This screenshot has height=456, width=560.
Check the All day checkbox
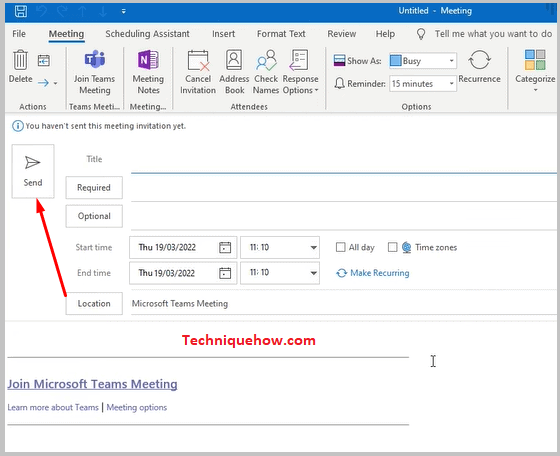tap(341, 247)
